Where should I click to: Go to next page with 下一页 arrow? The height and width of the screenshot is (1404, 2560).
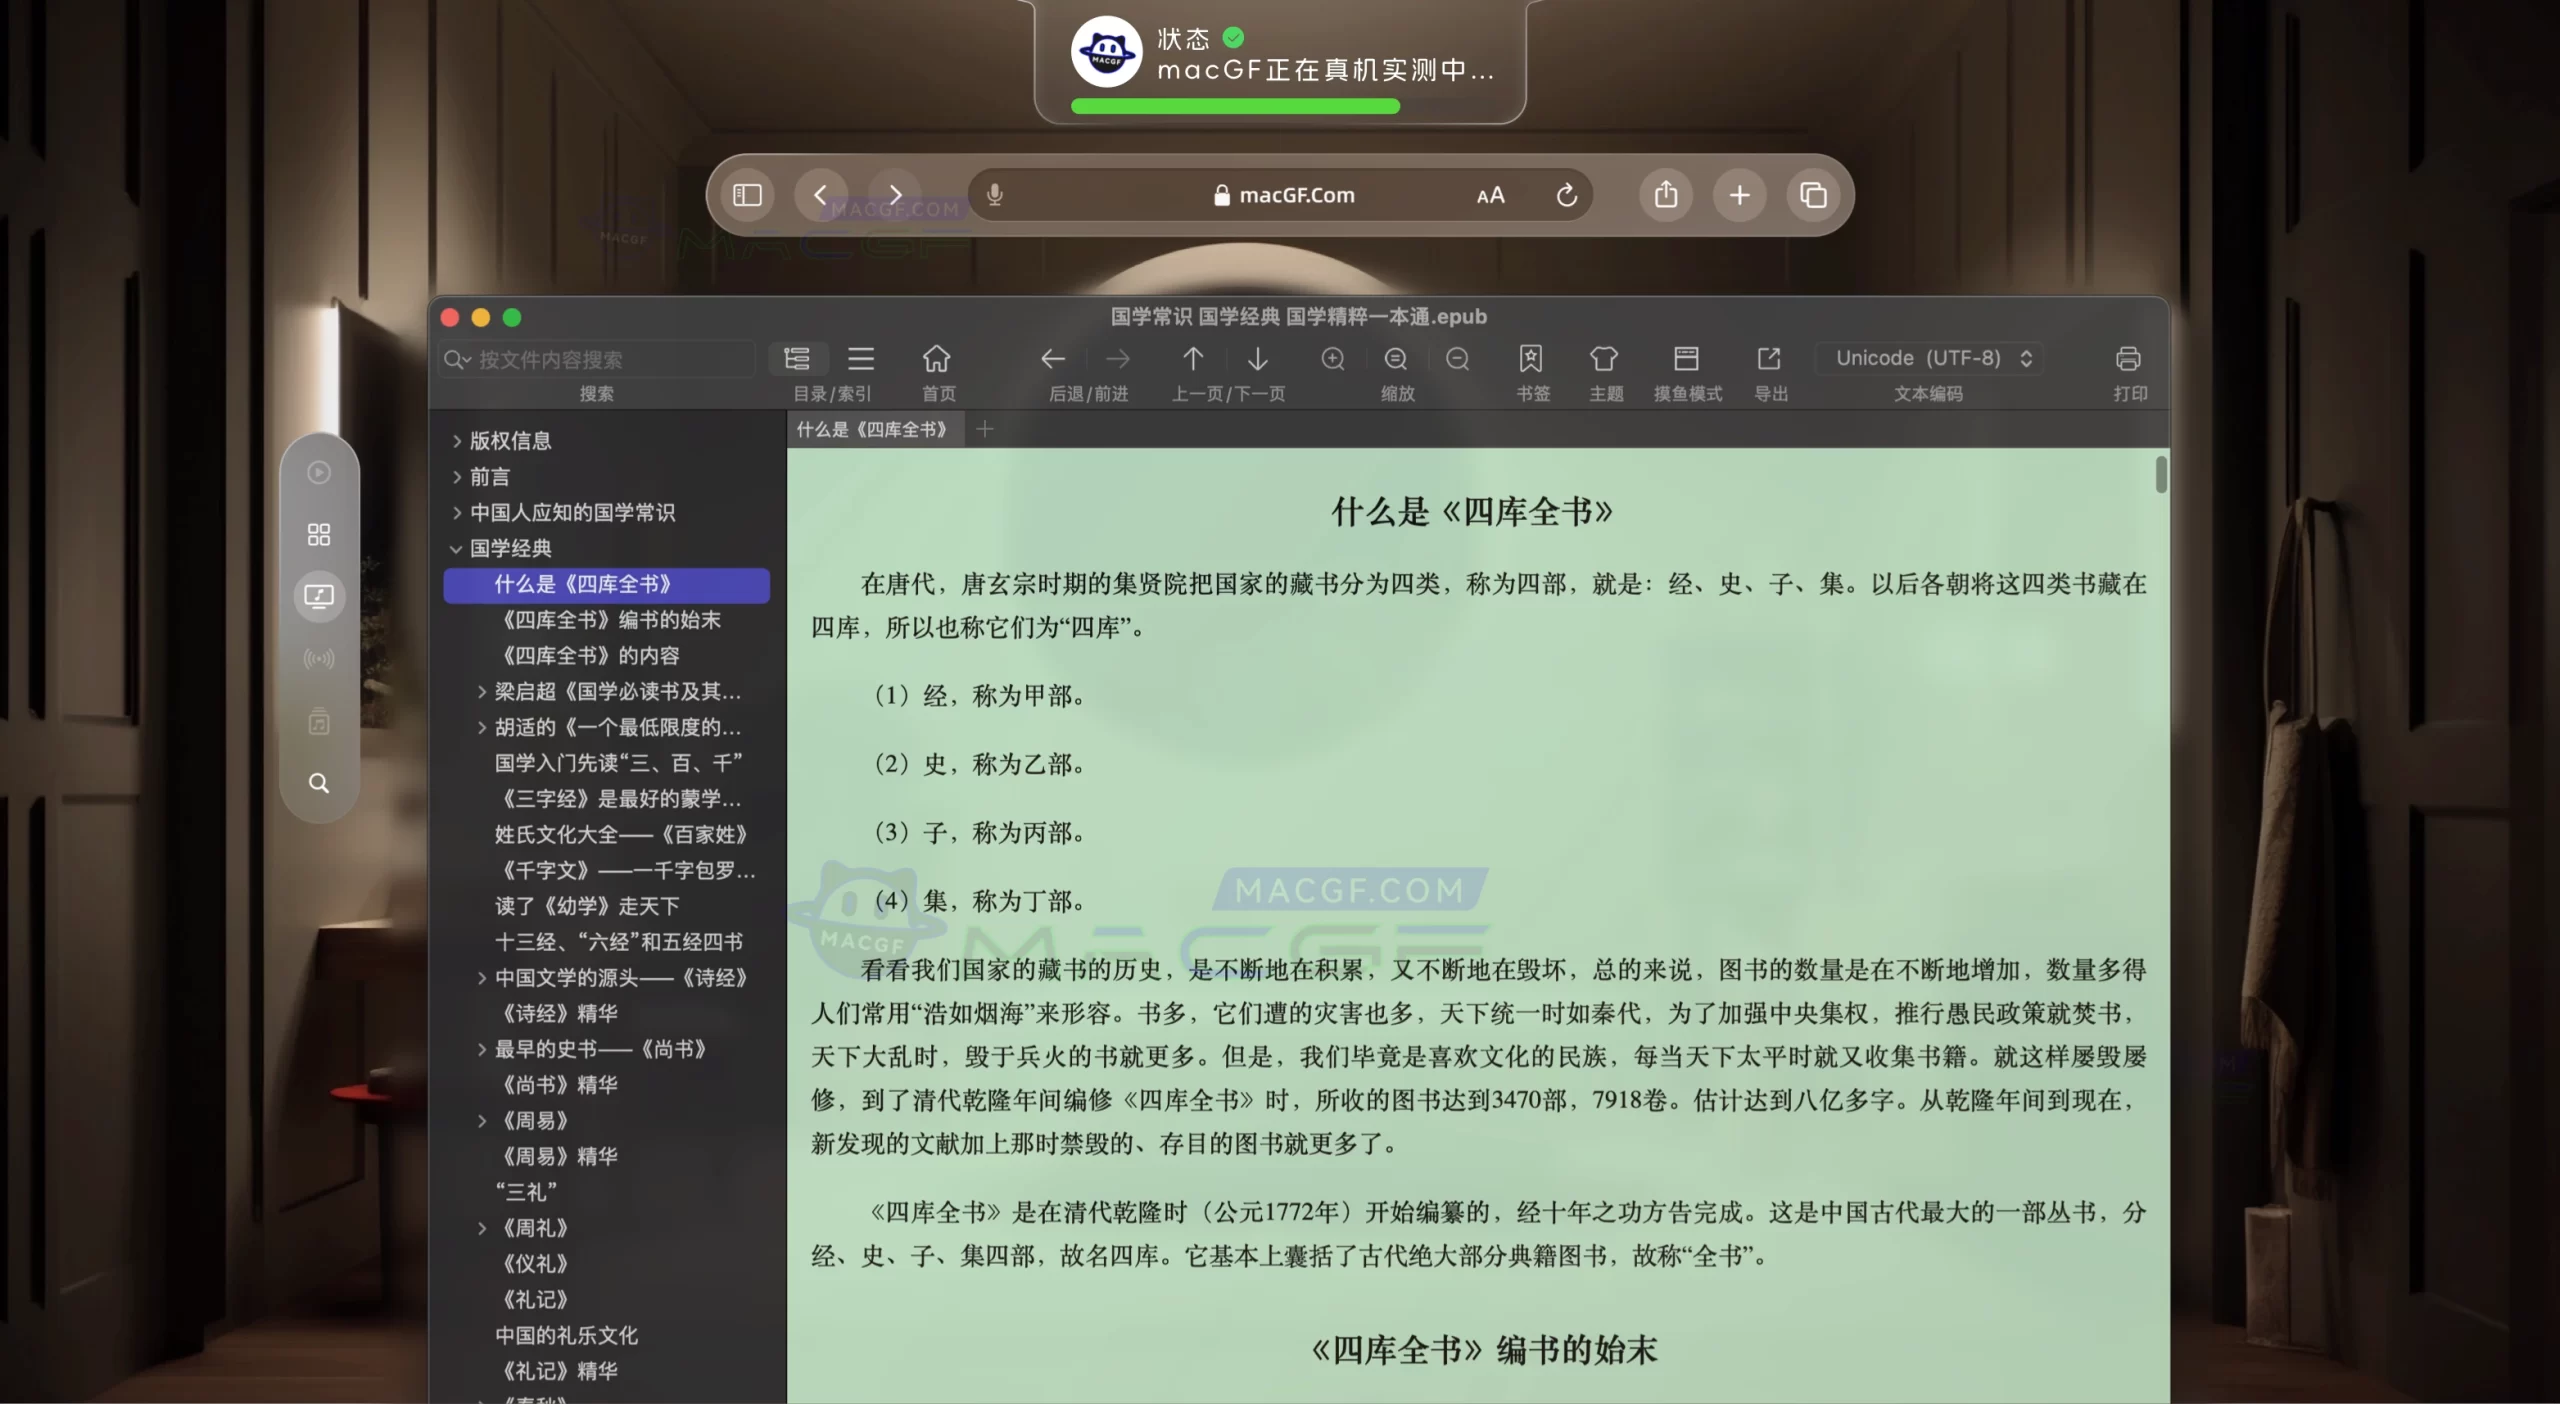click(1257, 358)
